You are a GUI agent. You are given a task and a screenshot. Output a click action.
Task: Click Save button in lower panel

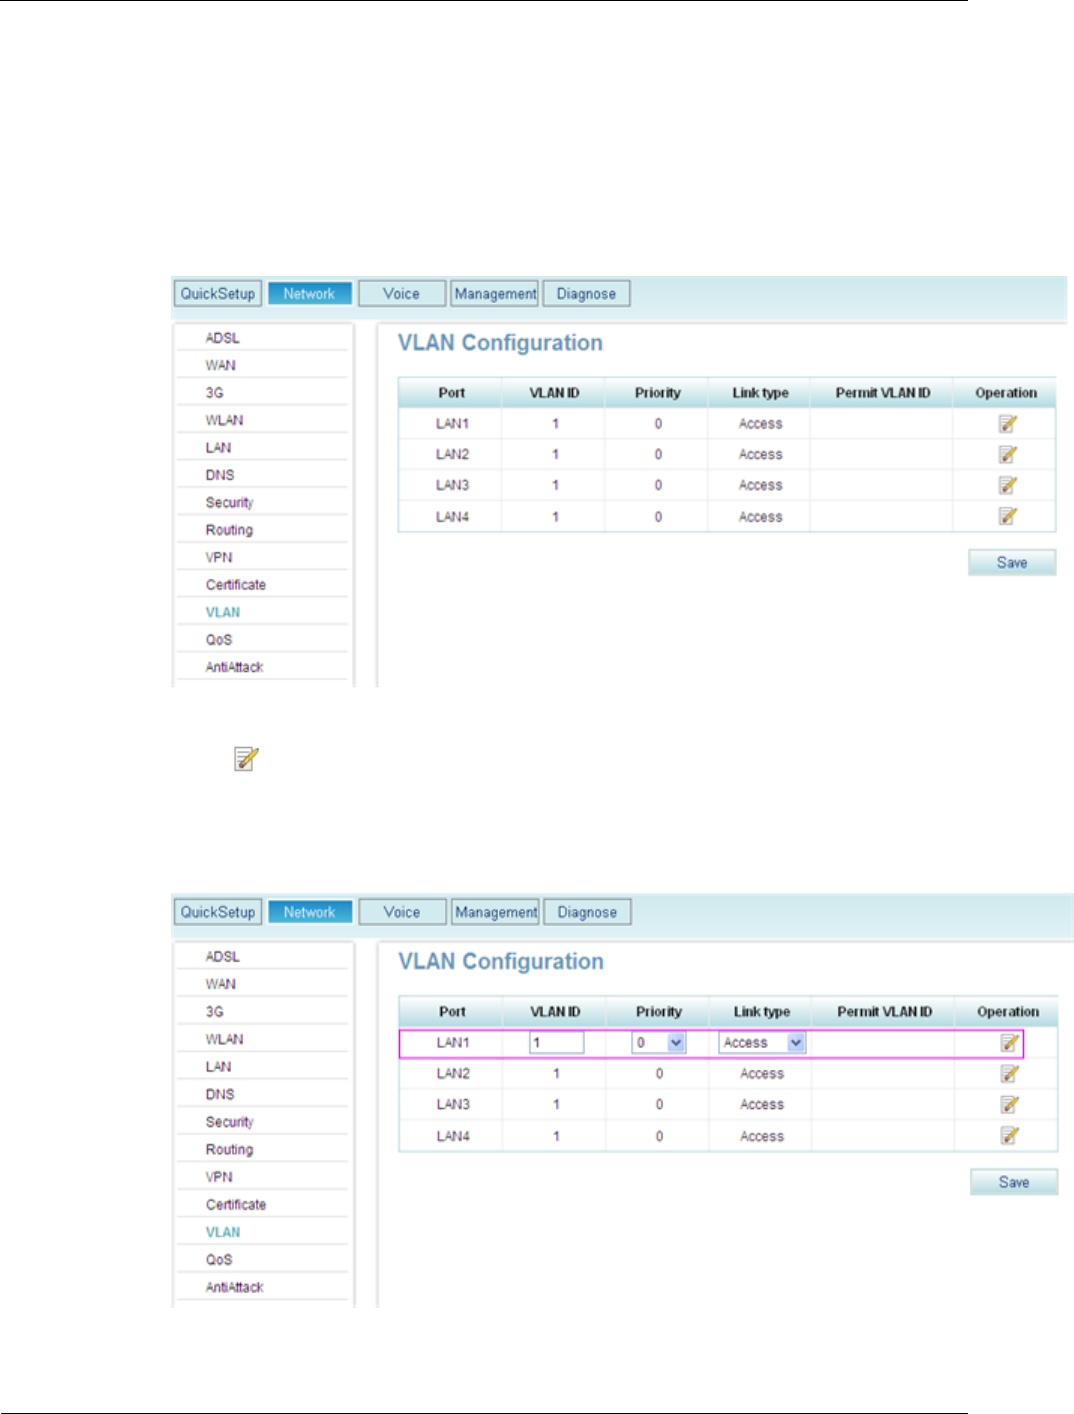pos(1014,1182)
